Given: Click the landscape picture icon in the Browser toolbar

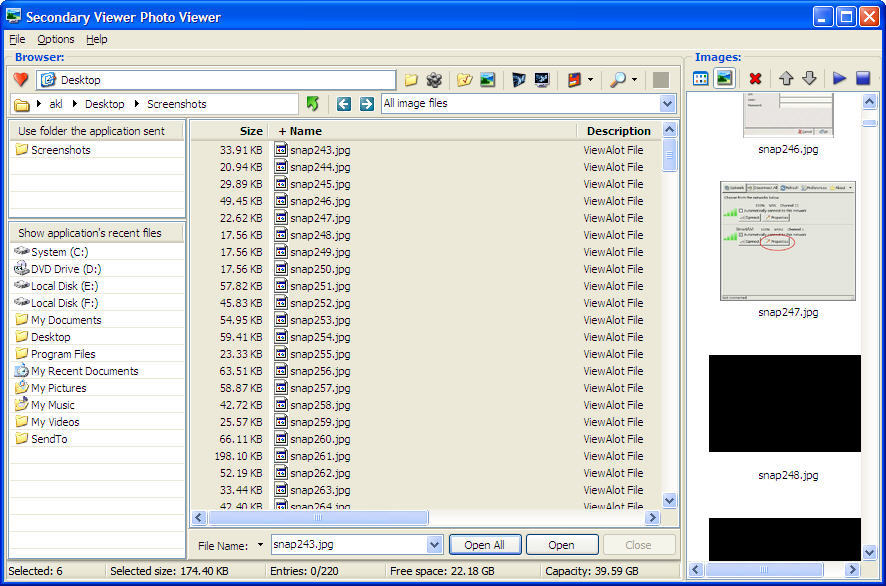Looking at the screenshot, I should click(x=487, y=80).
